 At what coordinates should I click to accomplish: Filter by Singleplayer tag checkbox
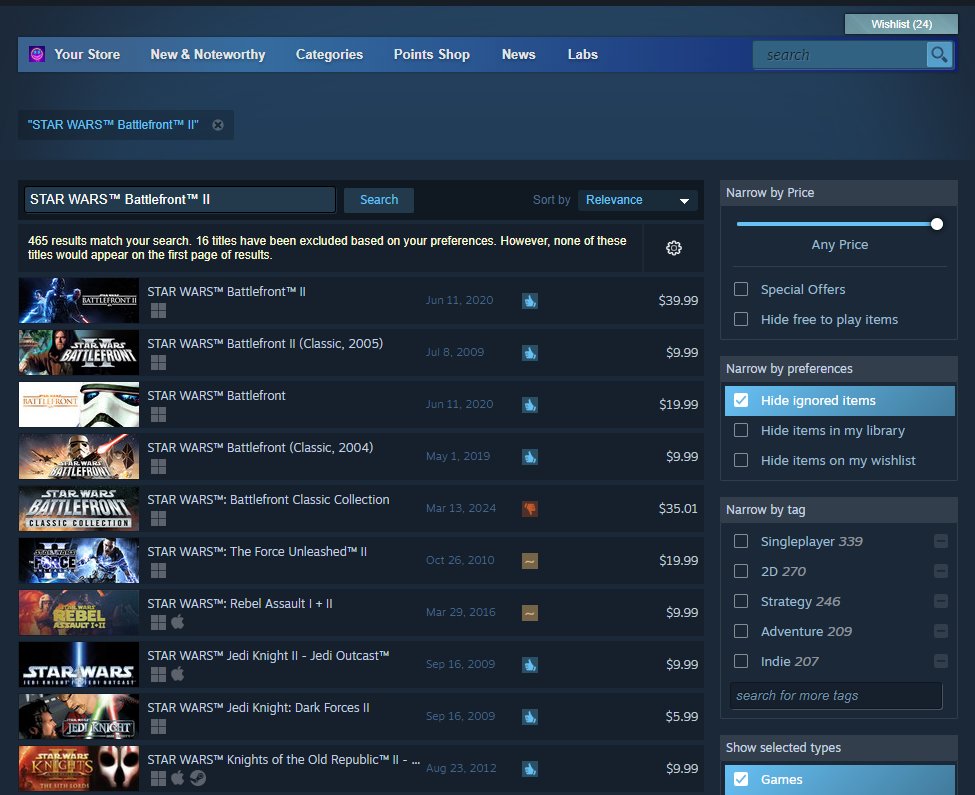tap(741, 541)
